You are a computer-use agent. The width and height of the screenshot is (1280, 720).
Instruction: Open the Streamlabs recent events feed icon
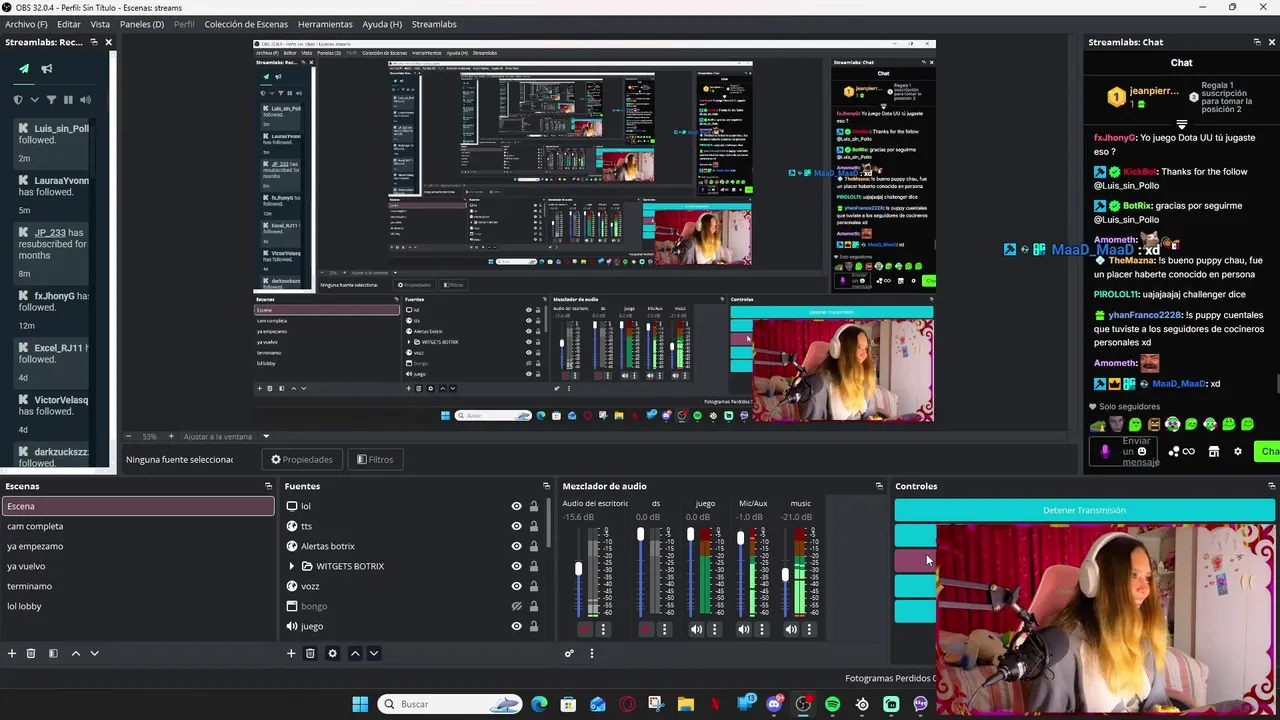coord(24,69)
